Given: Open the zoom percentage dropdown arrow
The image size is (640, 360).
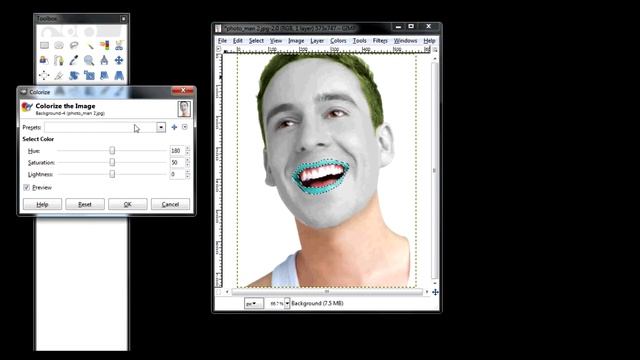Looking at the screenshot, I should pos(287,303).
